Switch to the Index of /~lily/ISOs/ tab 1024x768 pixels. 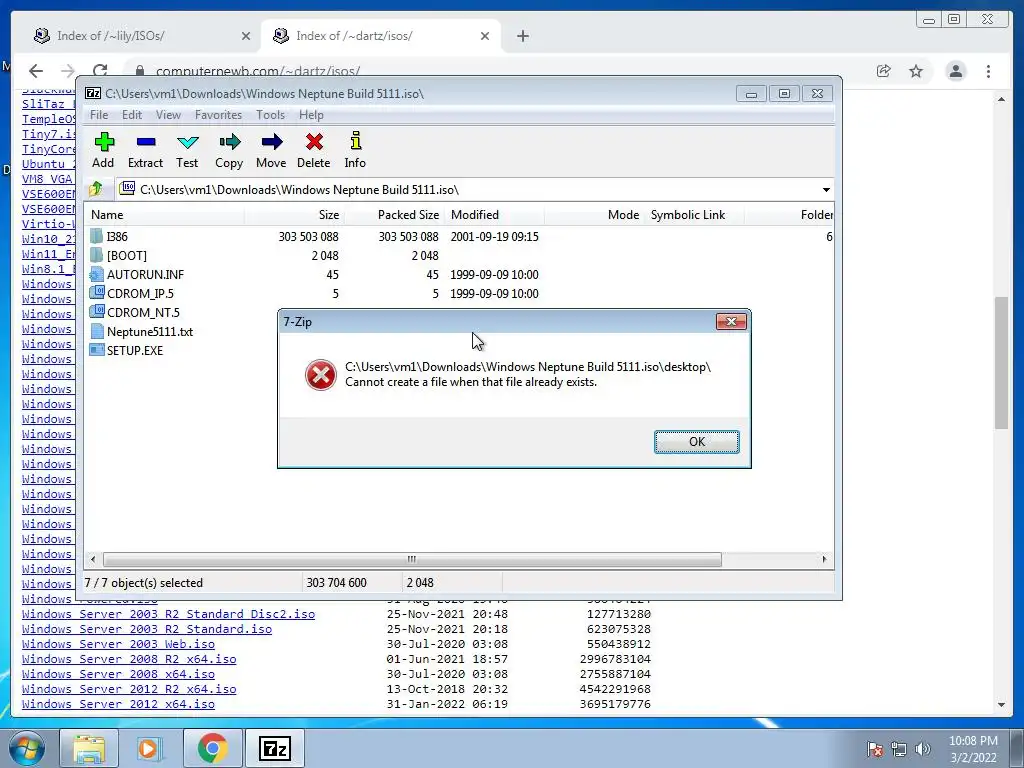[140, 36]
